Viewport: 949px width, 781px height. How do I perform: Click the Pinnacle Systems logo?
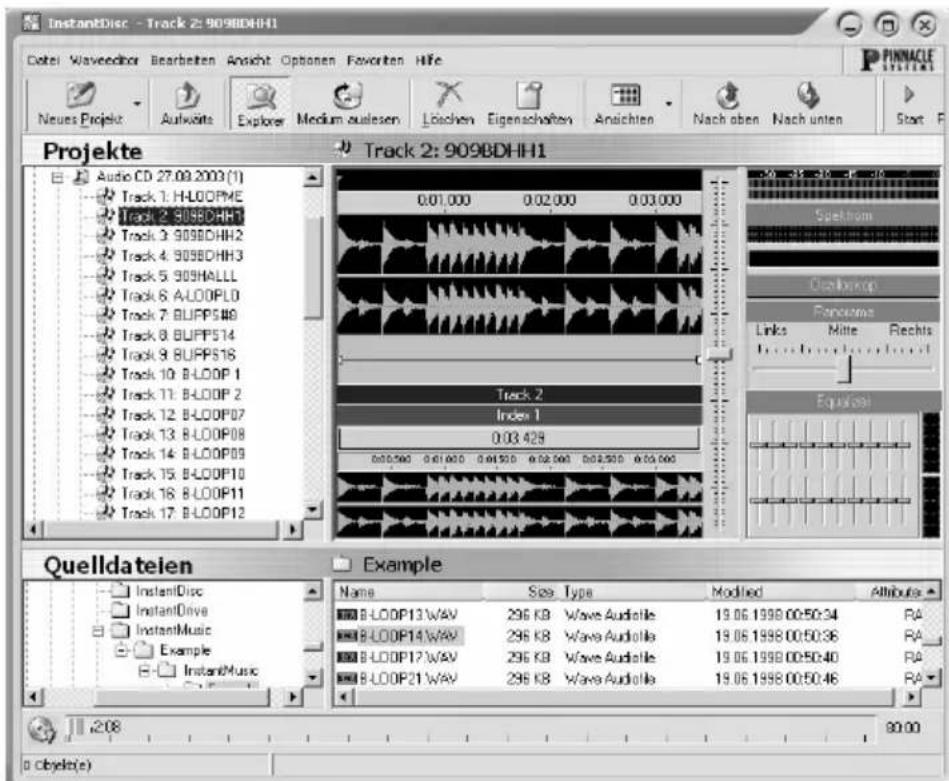[x=898, y=60]
